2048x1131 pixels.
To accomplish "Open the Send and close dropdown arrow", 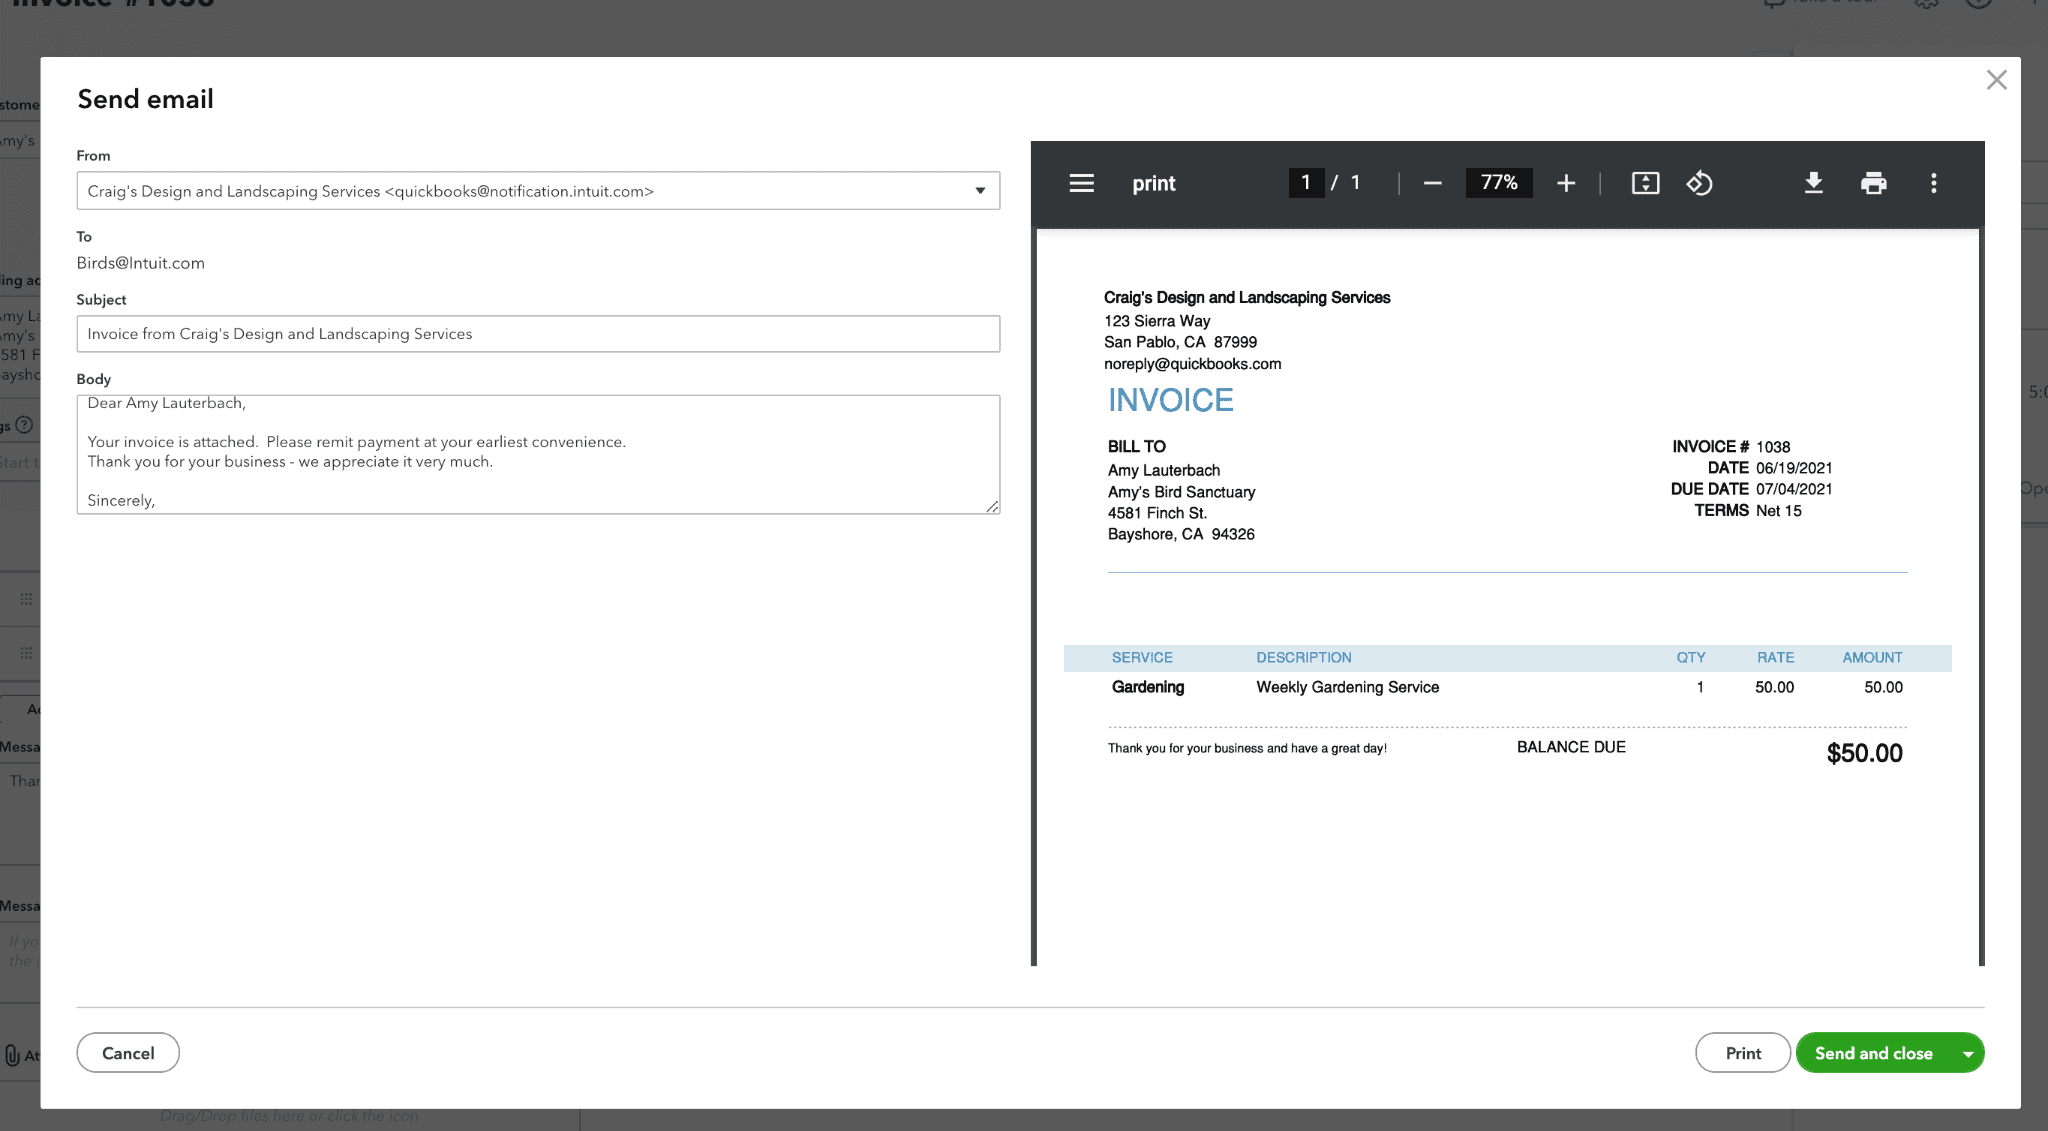I will click(x=1967, y=1053).
